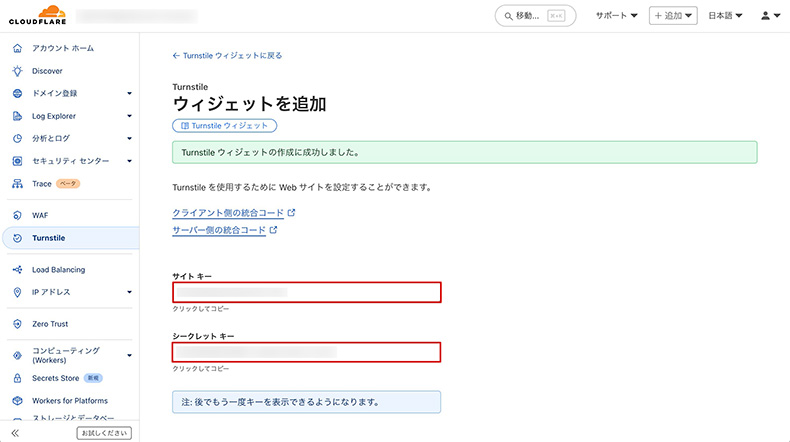Click the ウィジェットを追加 heading
Image resolution: width=790 pixels, height=442 pixels.
[x=249, y=104]
